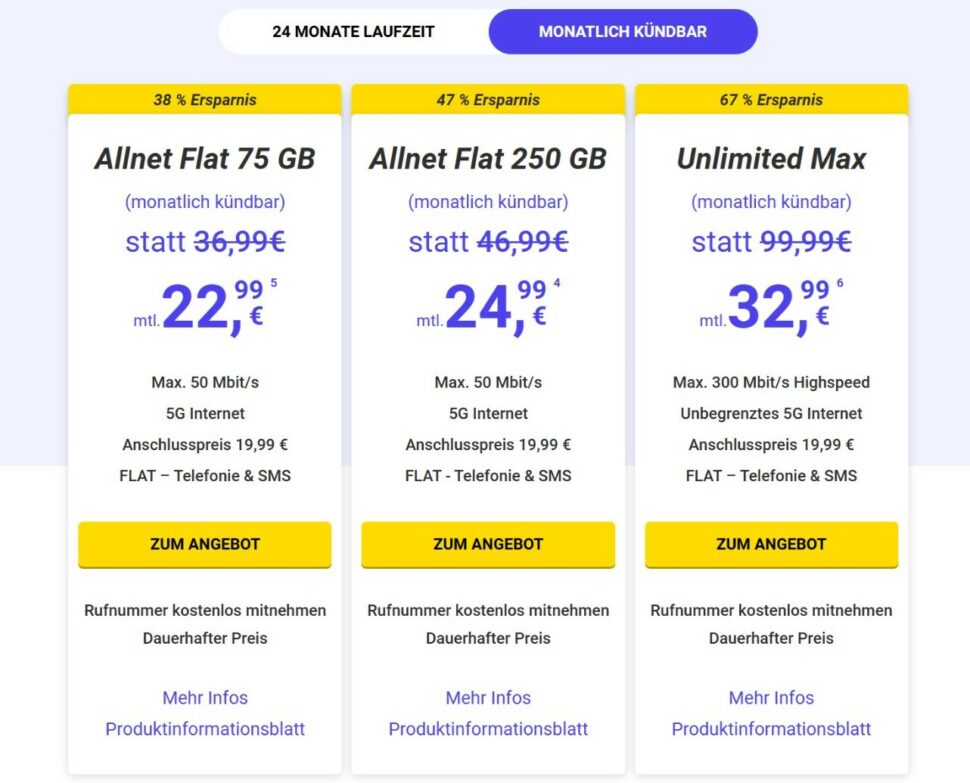Open Produktinformationsblatt for Allnet Flat 75 GB
This screenshot has width=970, height=783.
[204, 729]
